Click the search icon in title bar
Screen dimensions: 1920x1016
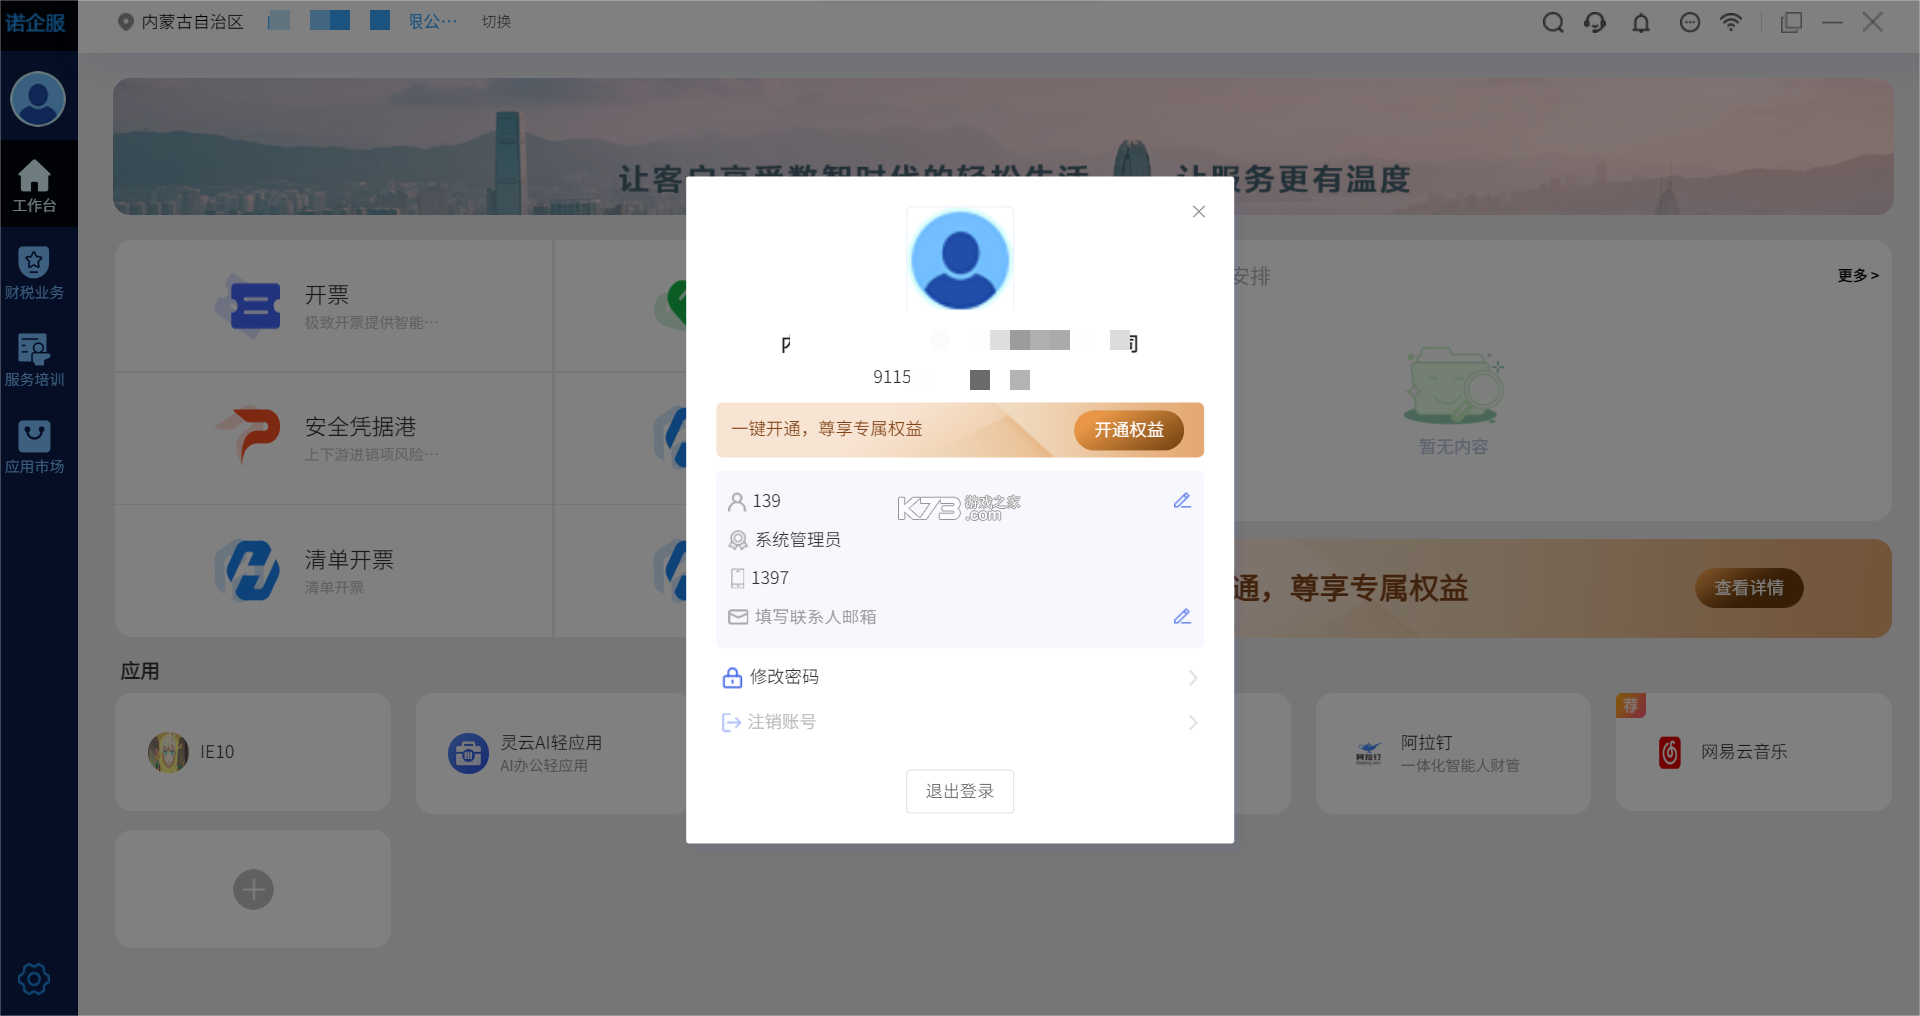click(x=1553, y=22)
